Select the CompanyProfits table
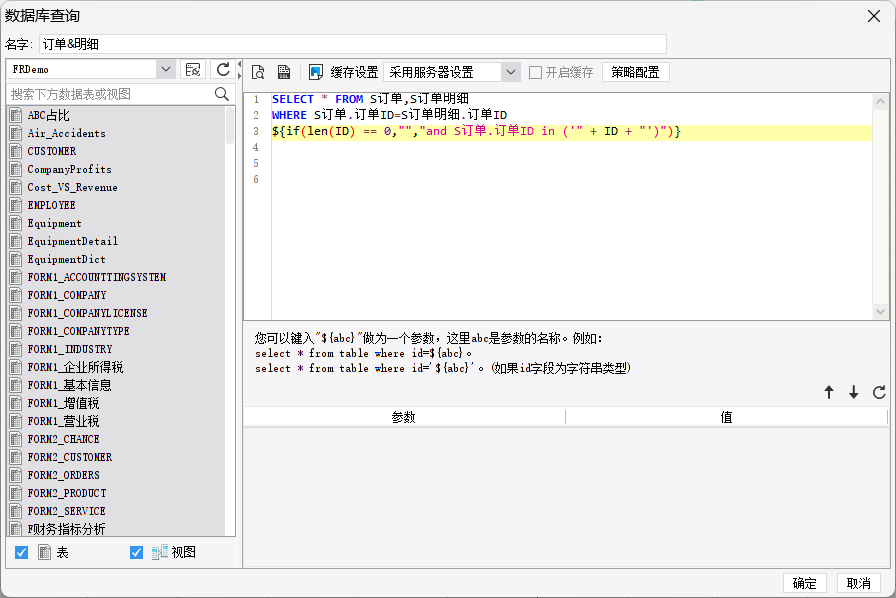The image size is (896, 598). [69, 169]
